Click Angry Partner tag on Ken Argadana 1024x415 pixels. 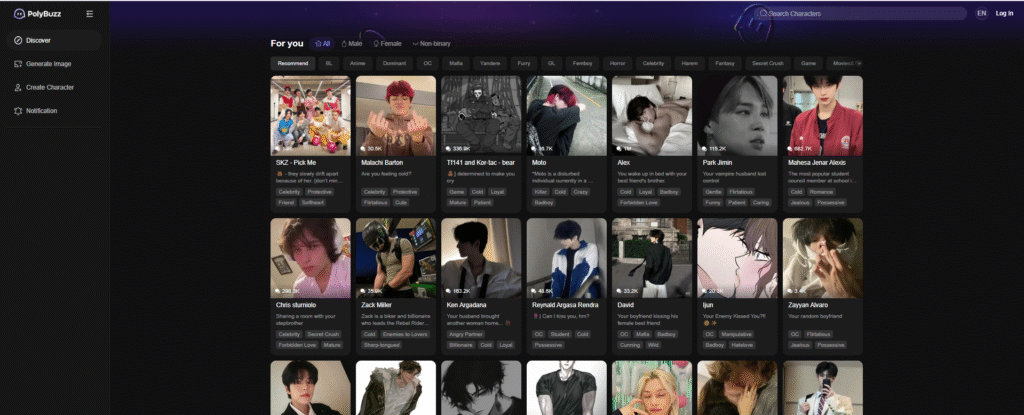[x=466, y=334]
